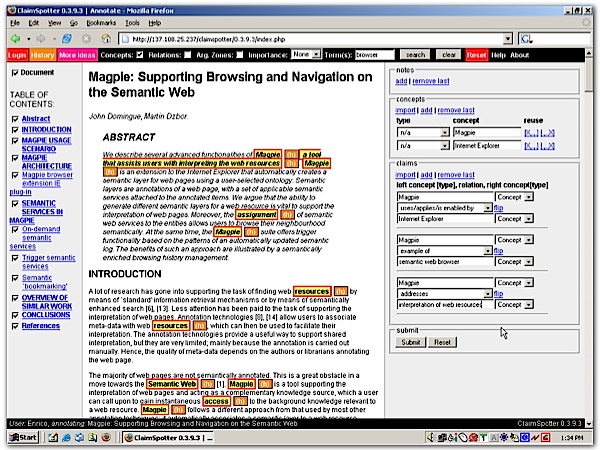Click the red tray icon beside the clock
Image resolution: width=600 pixels, height=450 pixels.
tap(546, 437)
